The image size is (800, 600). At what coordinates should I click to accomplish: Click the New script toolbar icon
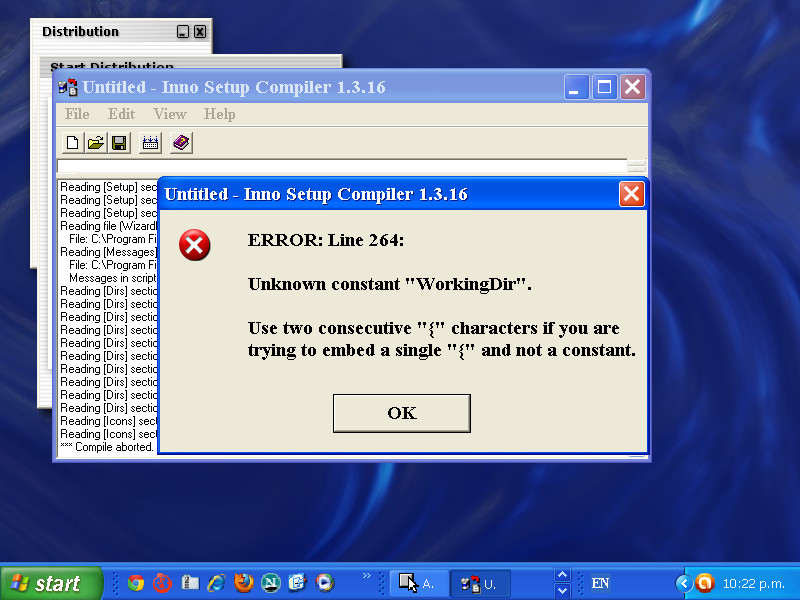tap(72, 143)
